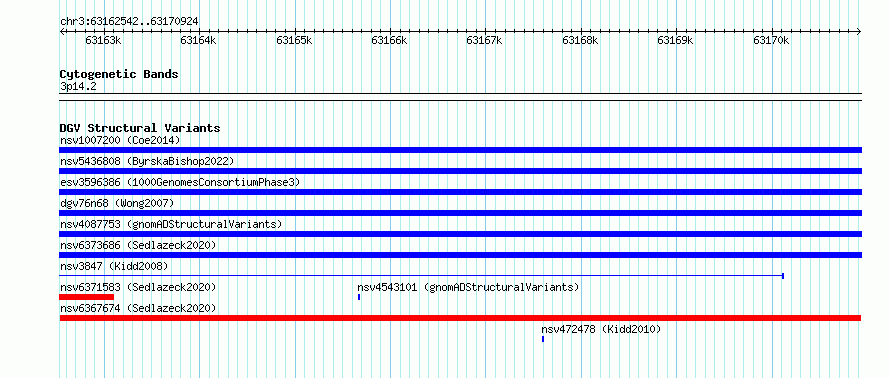Open the dgv76n68 (Wong2007) variant label
890x378 pixels.
117,203
